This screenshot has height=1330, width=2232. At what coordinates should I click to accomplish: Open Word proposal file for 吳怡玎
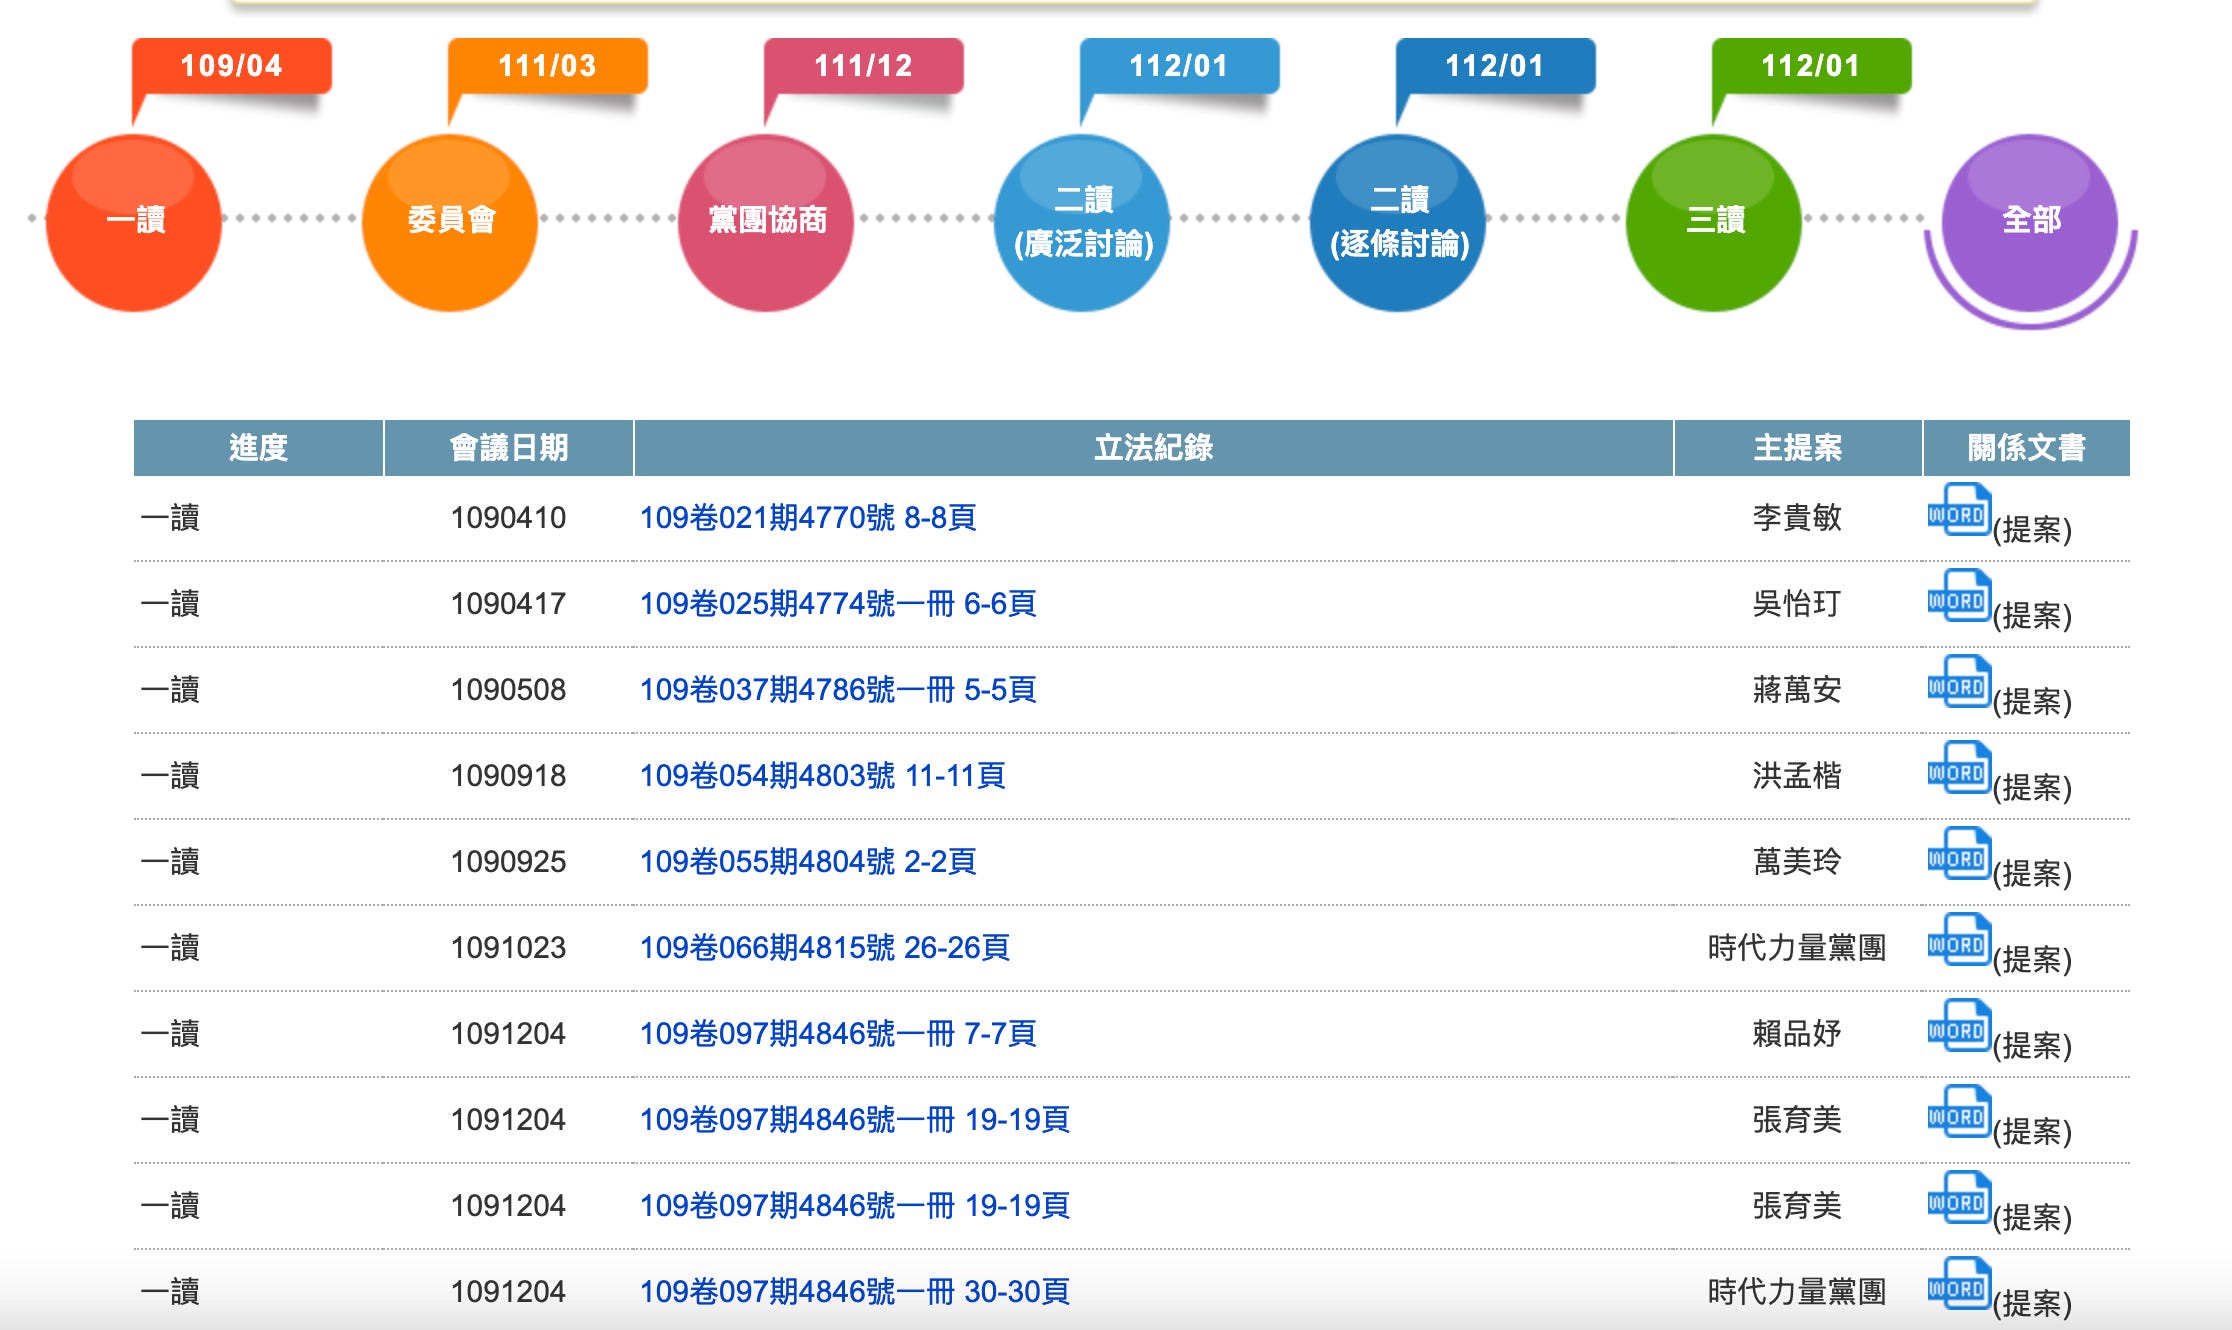(x=1958, y=597)
